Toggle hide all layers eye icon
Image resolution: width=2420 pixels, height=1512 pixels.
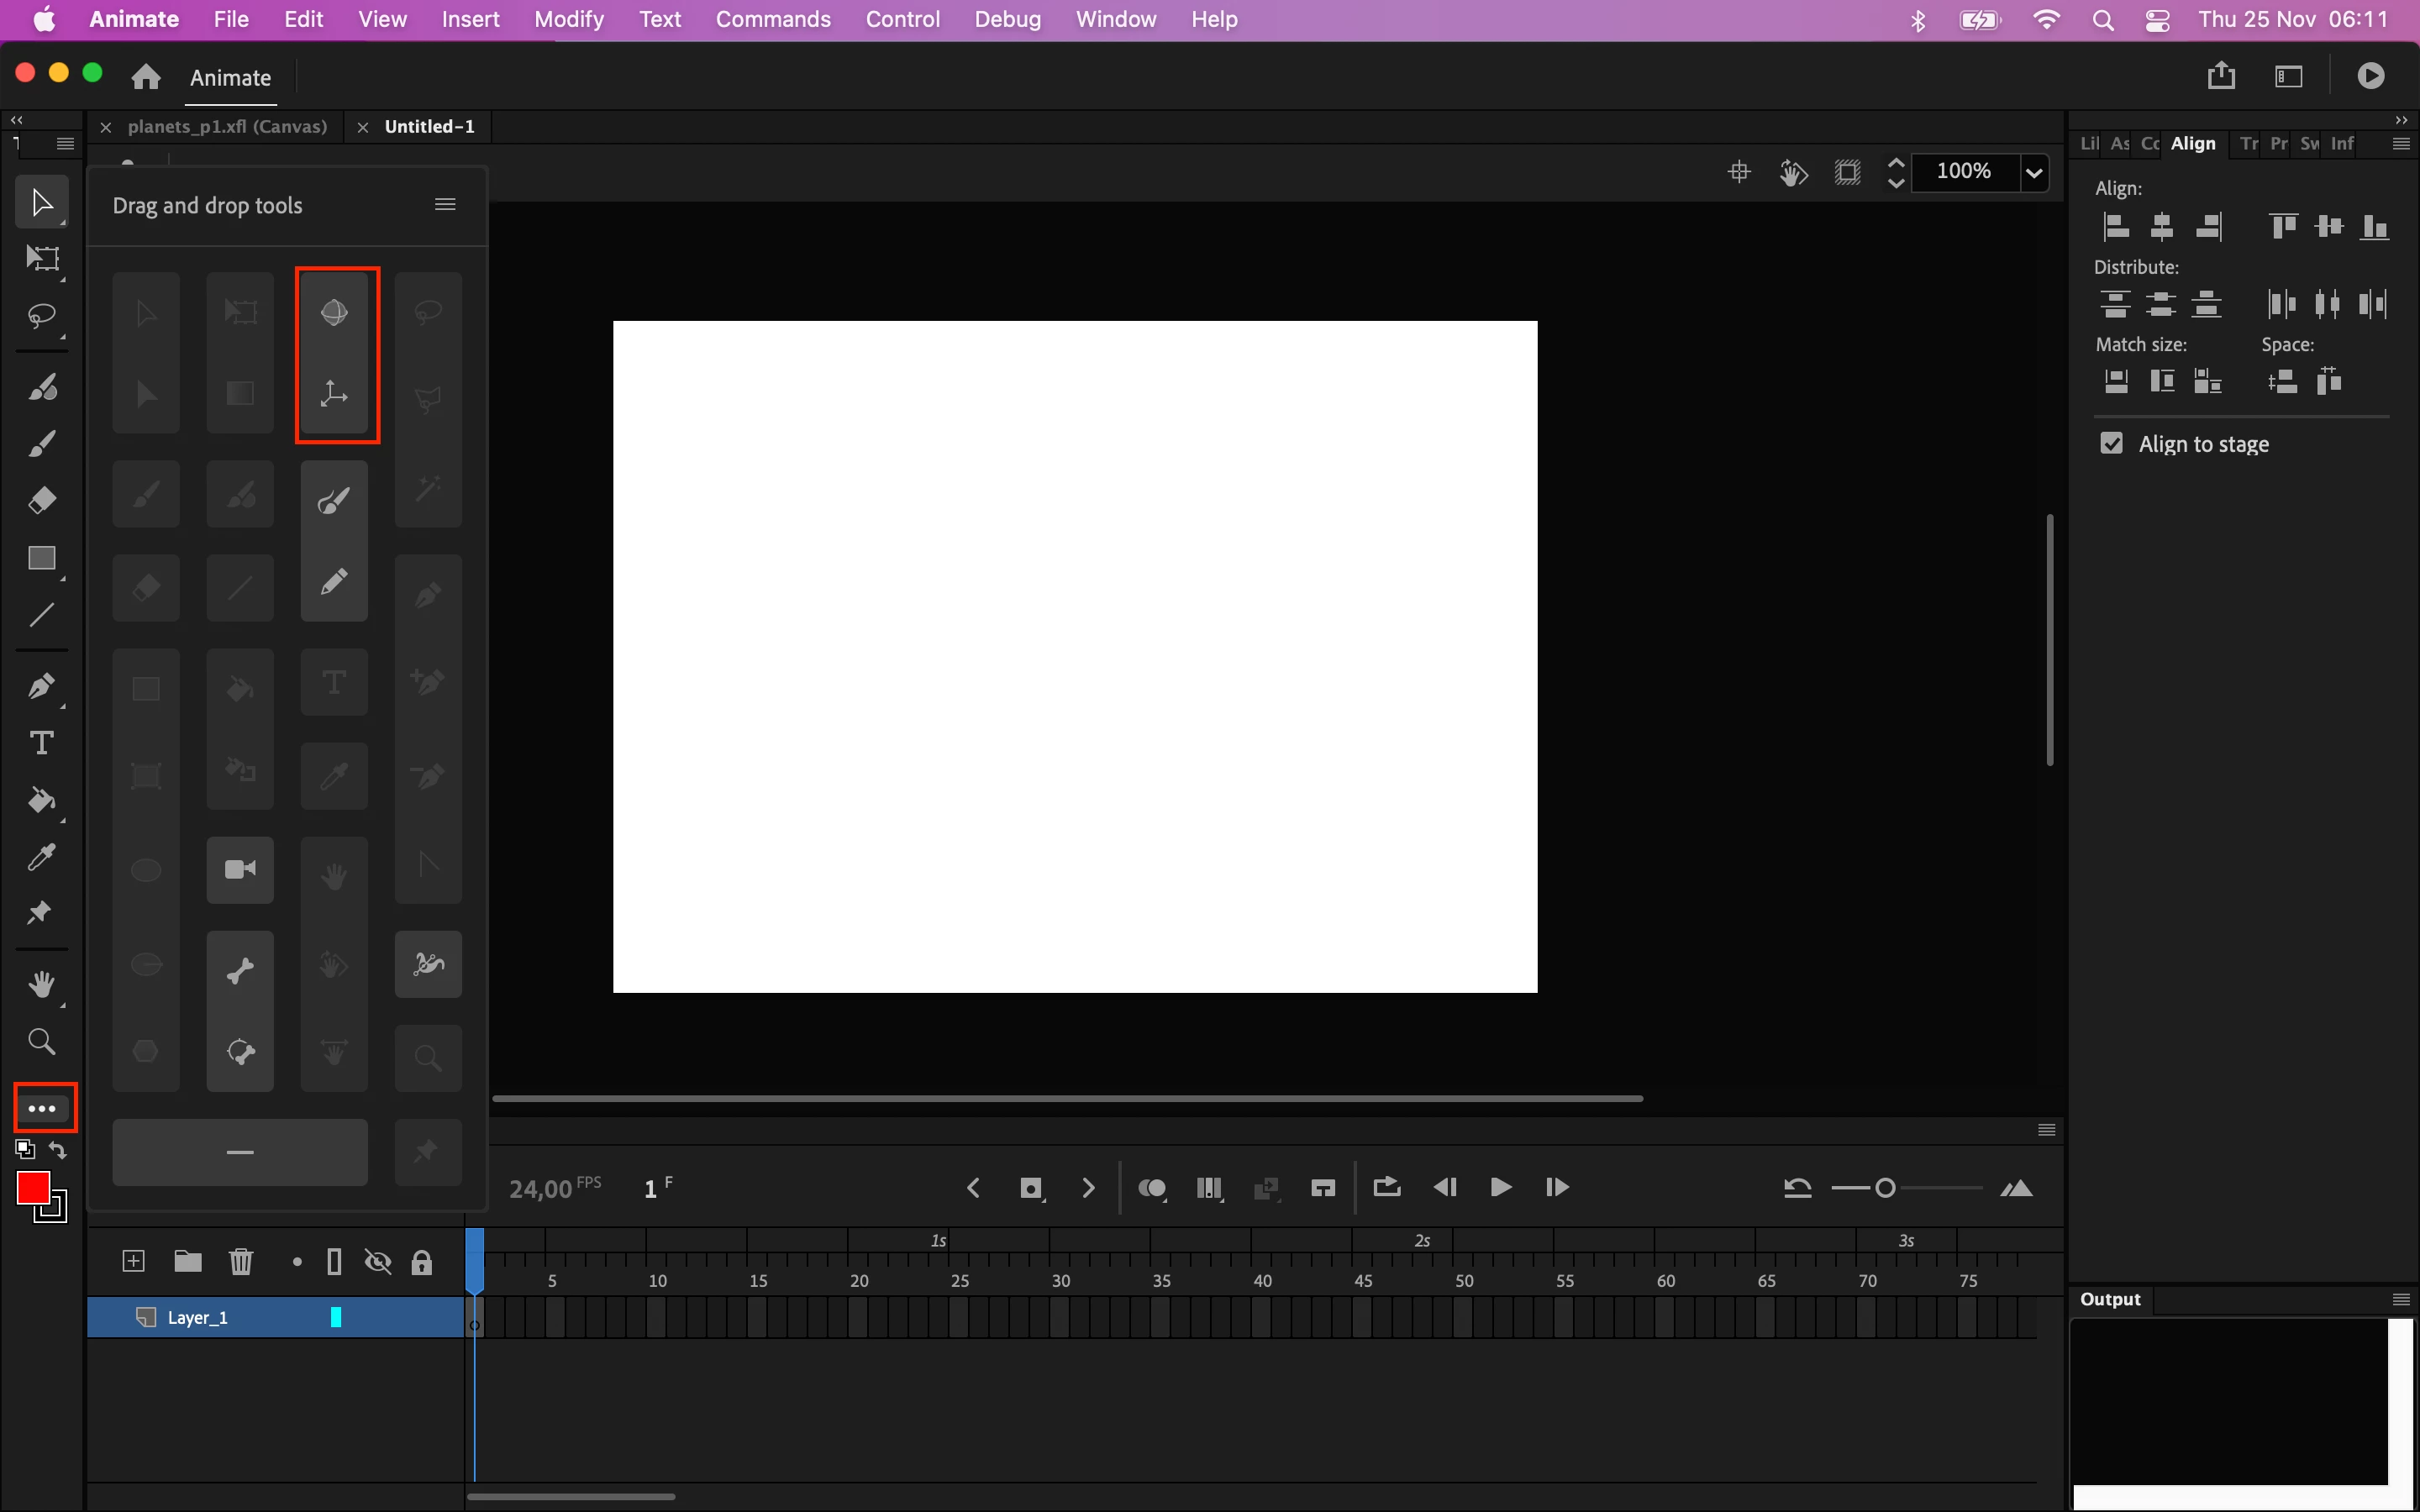(377, 1262)
